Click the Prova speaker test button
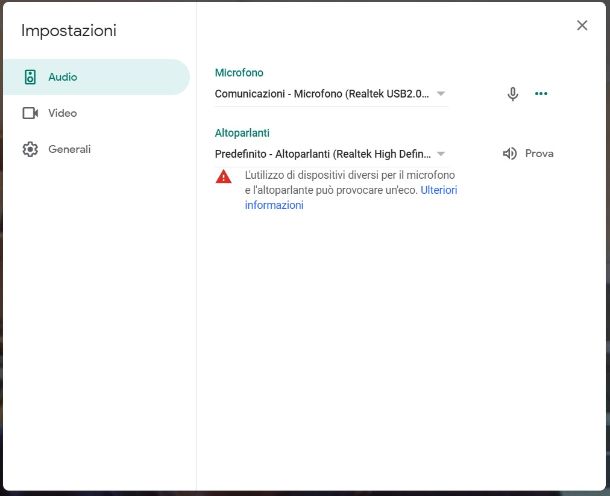610x496 pixels. [x=528, y=154]
